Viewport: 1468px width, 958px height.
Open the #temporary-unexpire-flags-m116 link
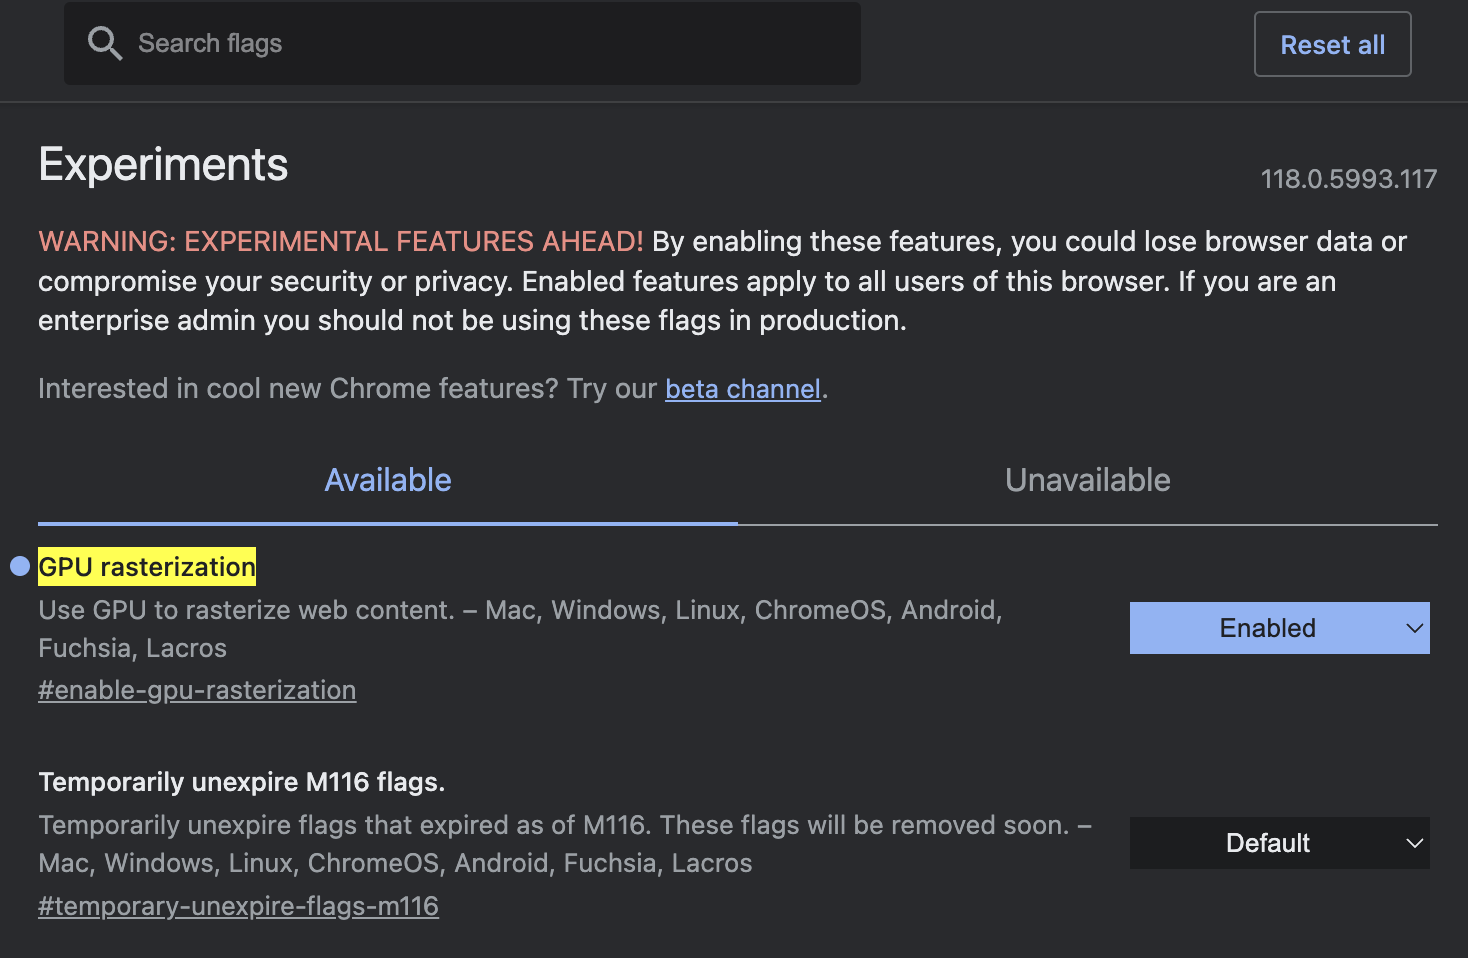[238, 905]
